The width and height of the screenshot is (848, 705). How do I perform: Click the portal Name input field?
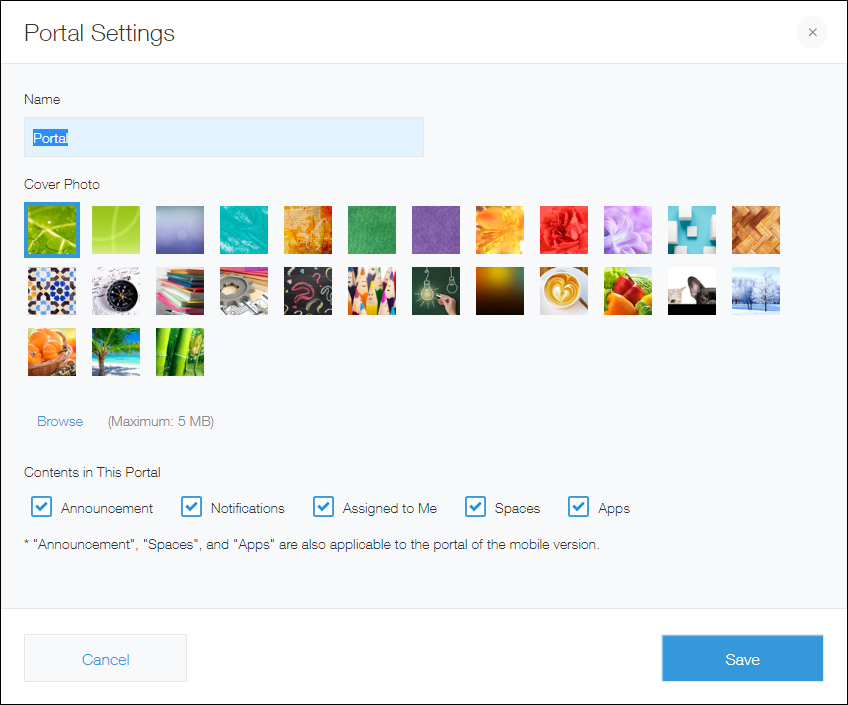[224, 137]
